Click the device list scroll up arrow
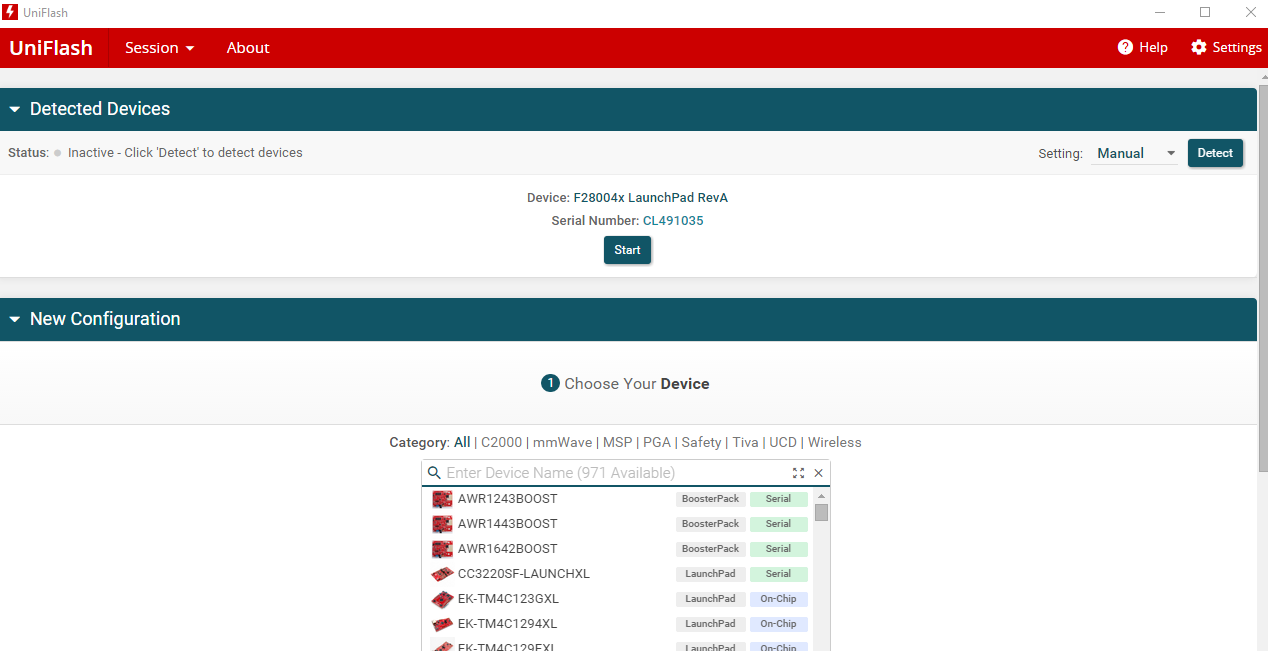This screenshot has width=1268, height=651. click(x=821, y=495)
